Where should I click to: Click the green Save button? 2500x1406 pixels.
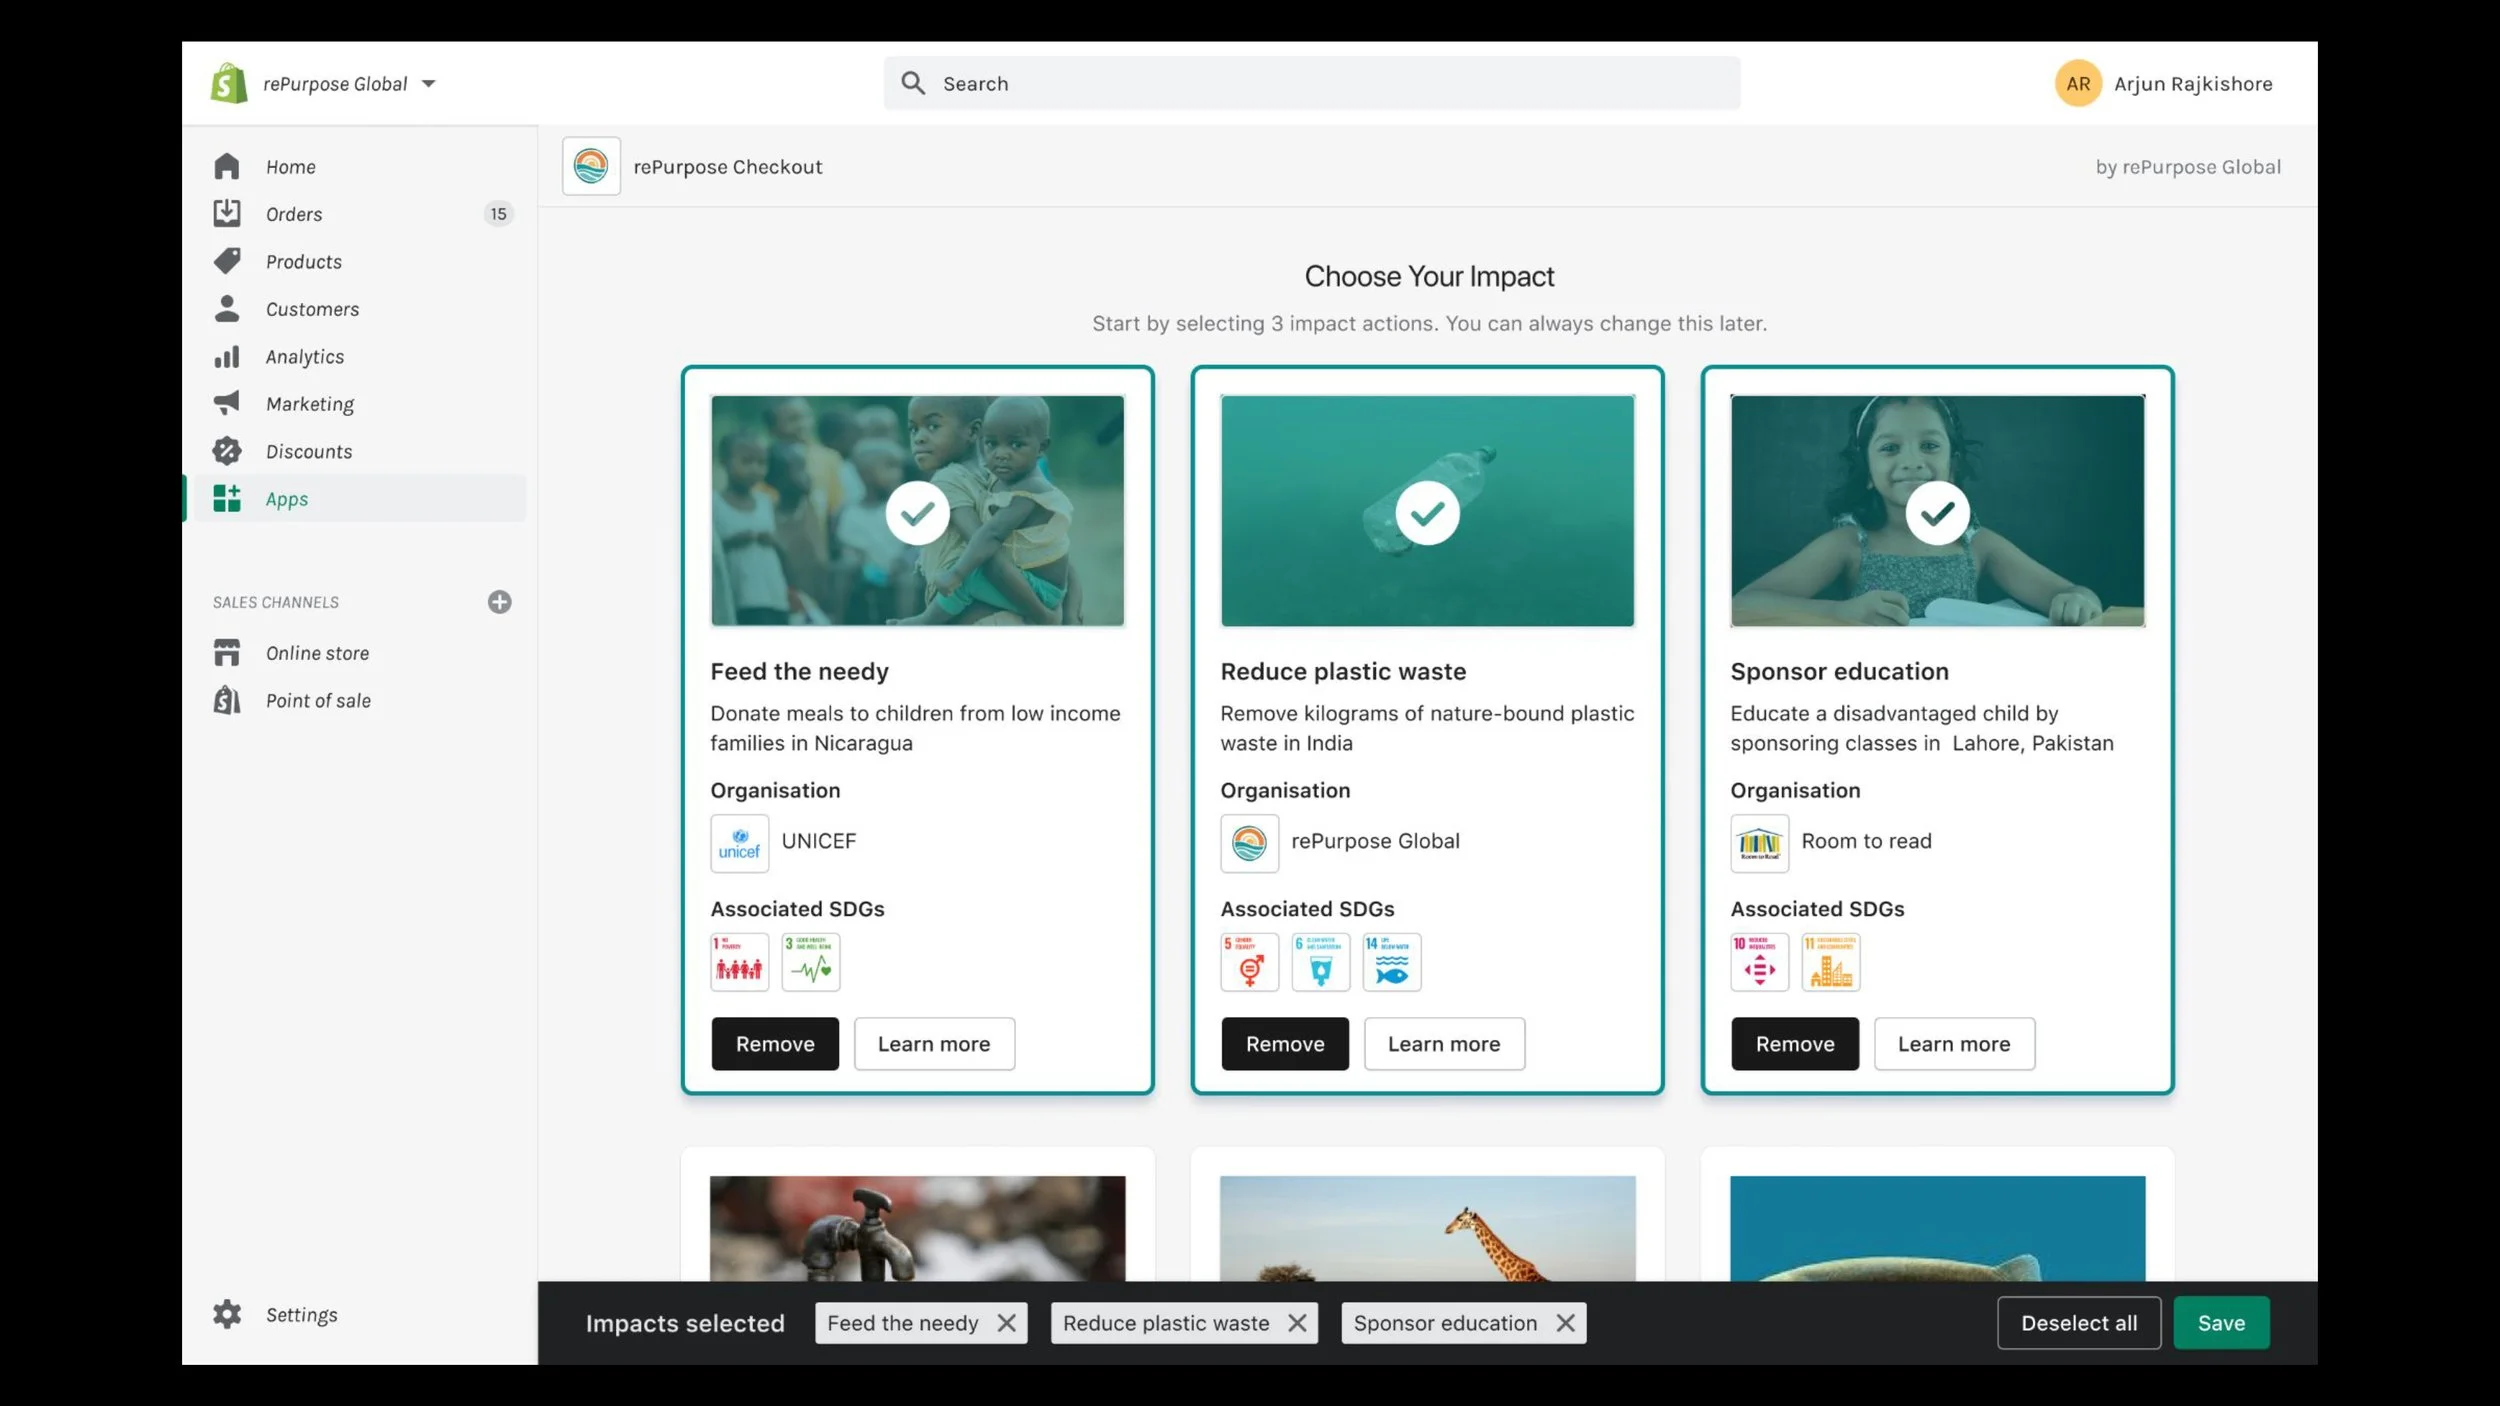point(2221,1323)
